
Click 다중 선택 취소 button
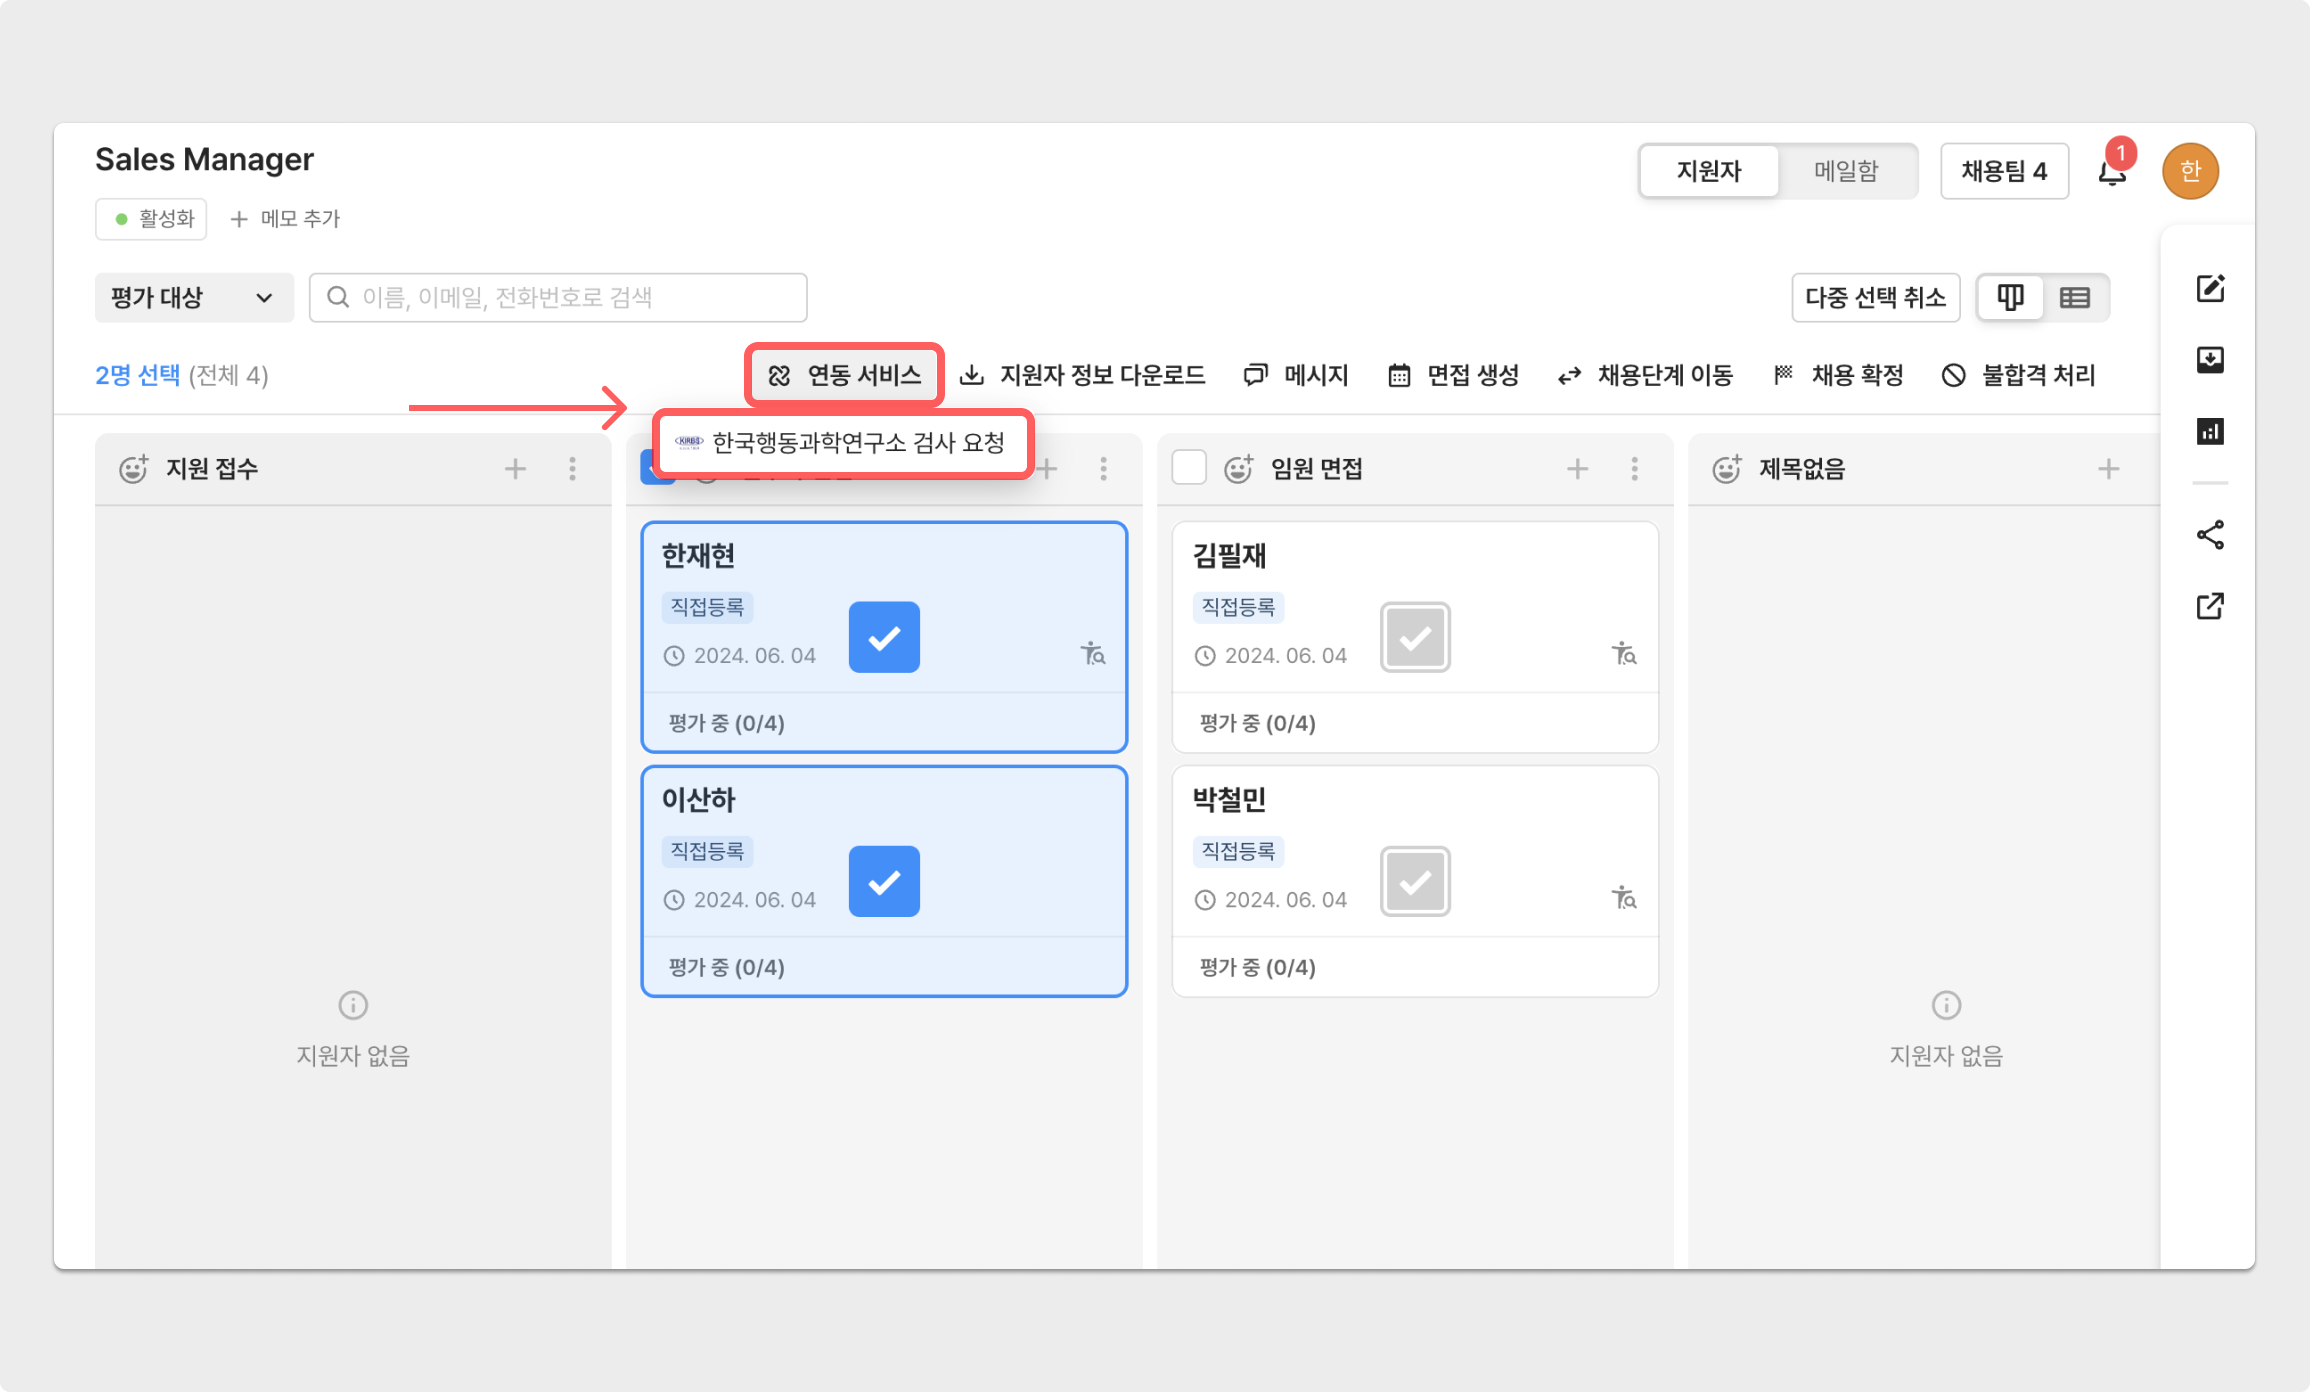click(1875, 298)
